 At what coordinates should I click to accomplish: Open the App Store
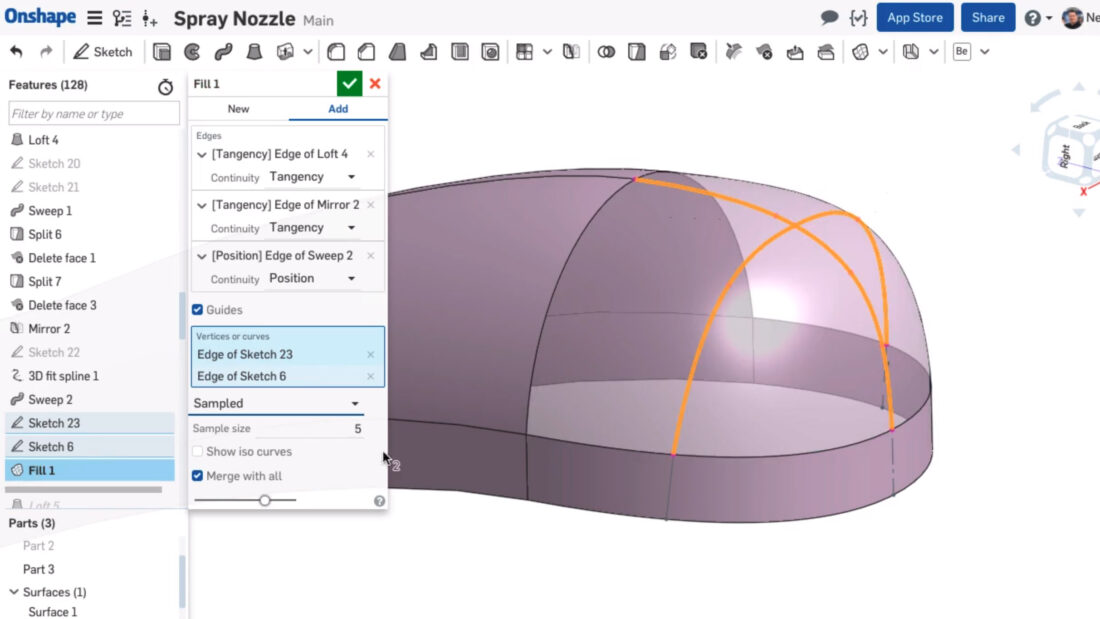(914, 17)
